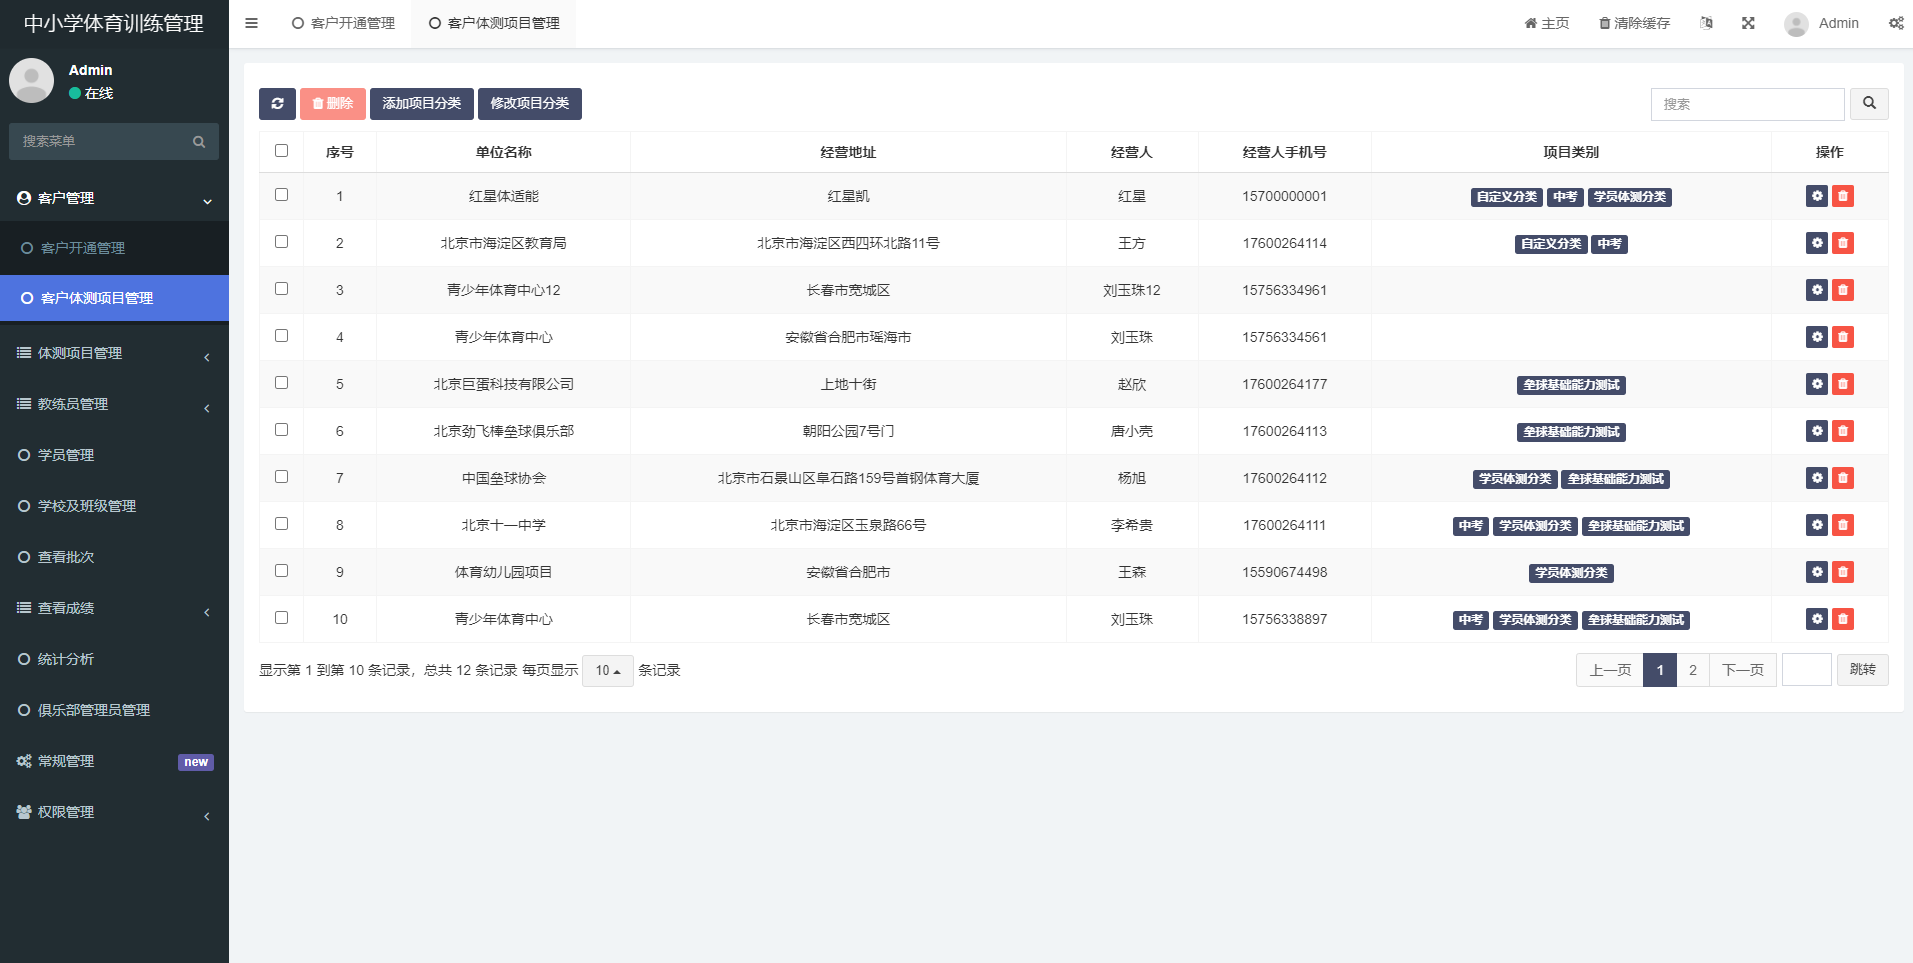
Task: Tick checkbox for 北京市海淀区教育局 row
Action: [281, 242]
